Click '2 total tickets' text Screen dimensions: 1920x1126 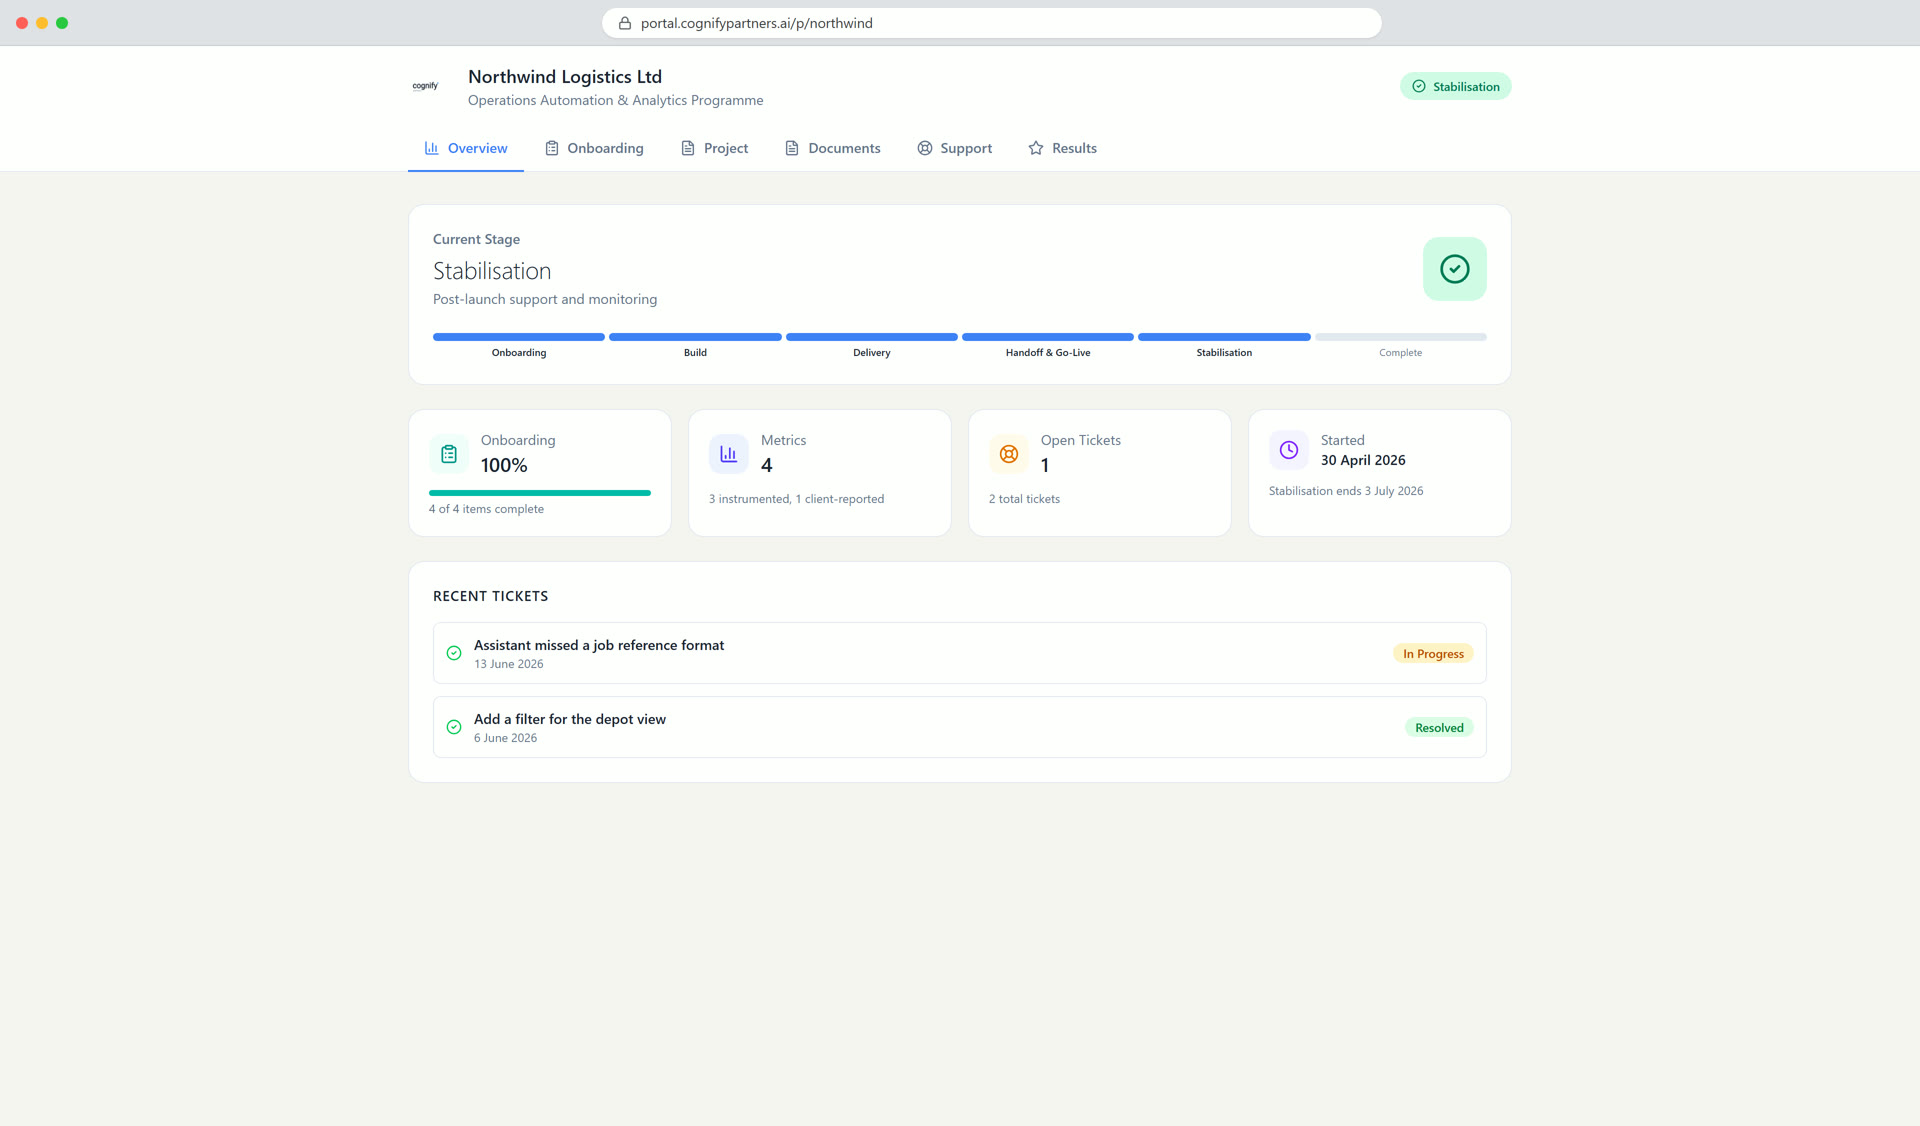[x=1025, y=499]
